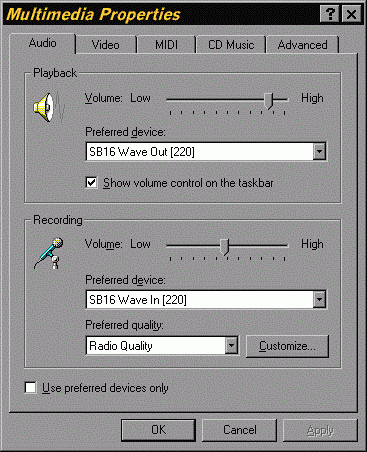
Task: Enable Use preferred devices only checkbox
Action: coord(30,388)
